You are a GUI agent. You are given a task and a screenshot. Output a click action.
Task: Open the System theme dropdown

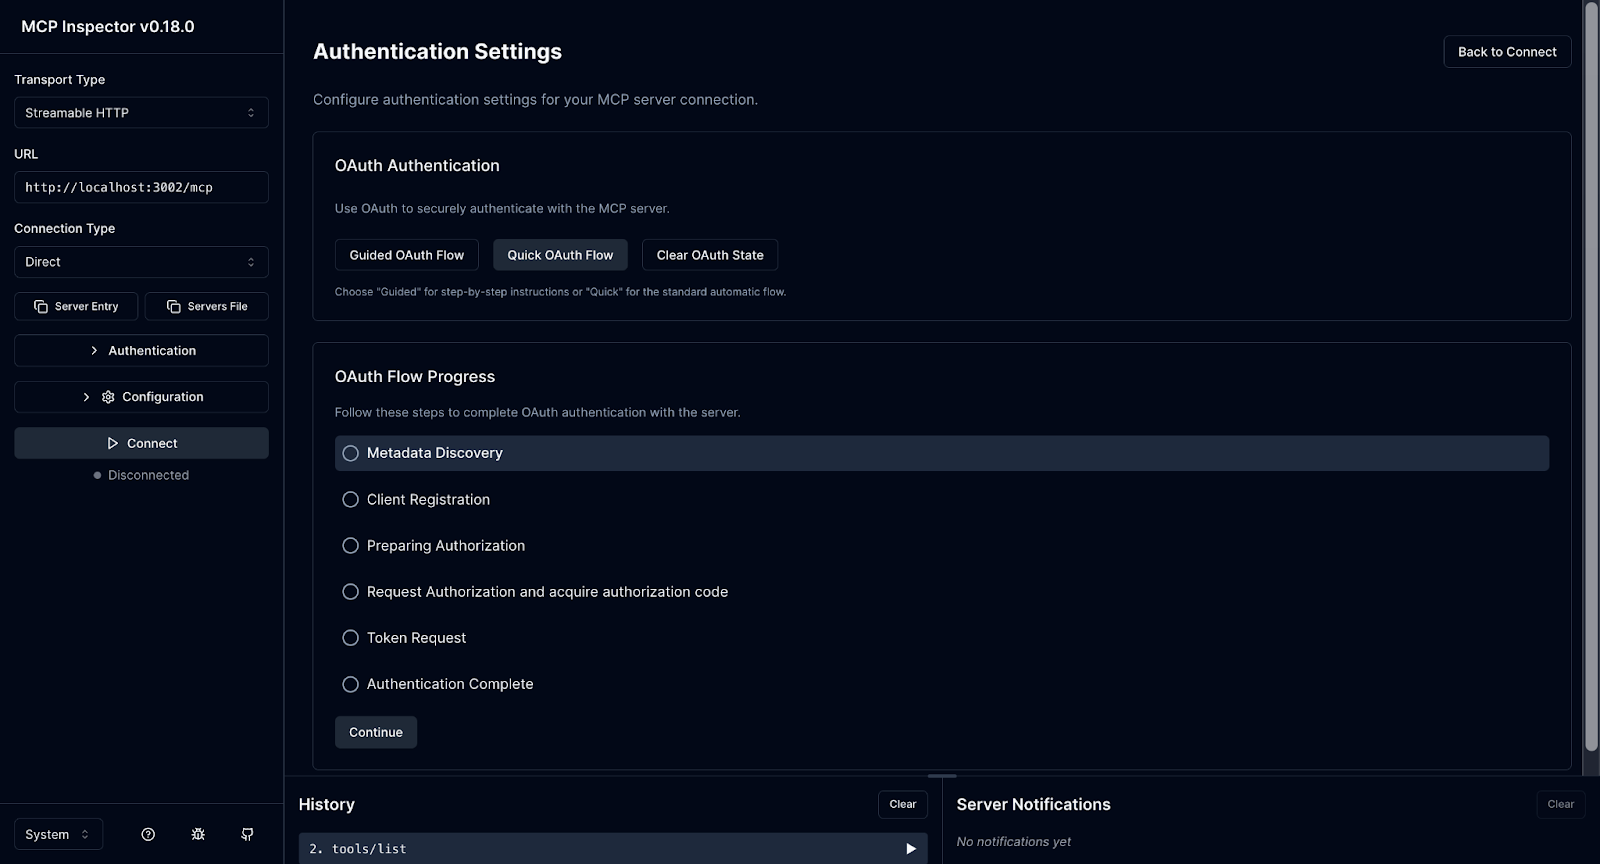point(58,834)
